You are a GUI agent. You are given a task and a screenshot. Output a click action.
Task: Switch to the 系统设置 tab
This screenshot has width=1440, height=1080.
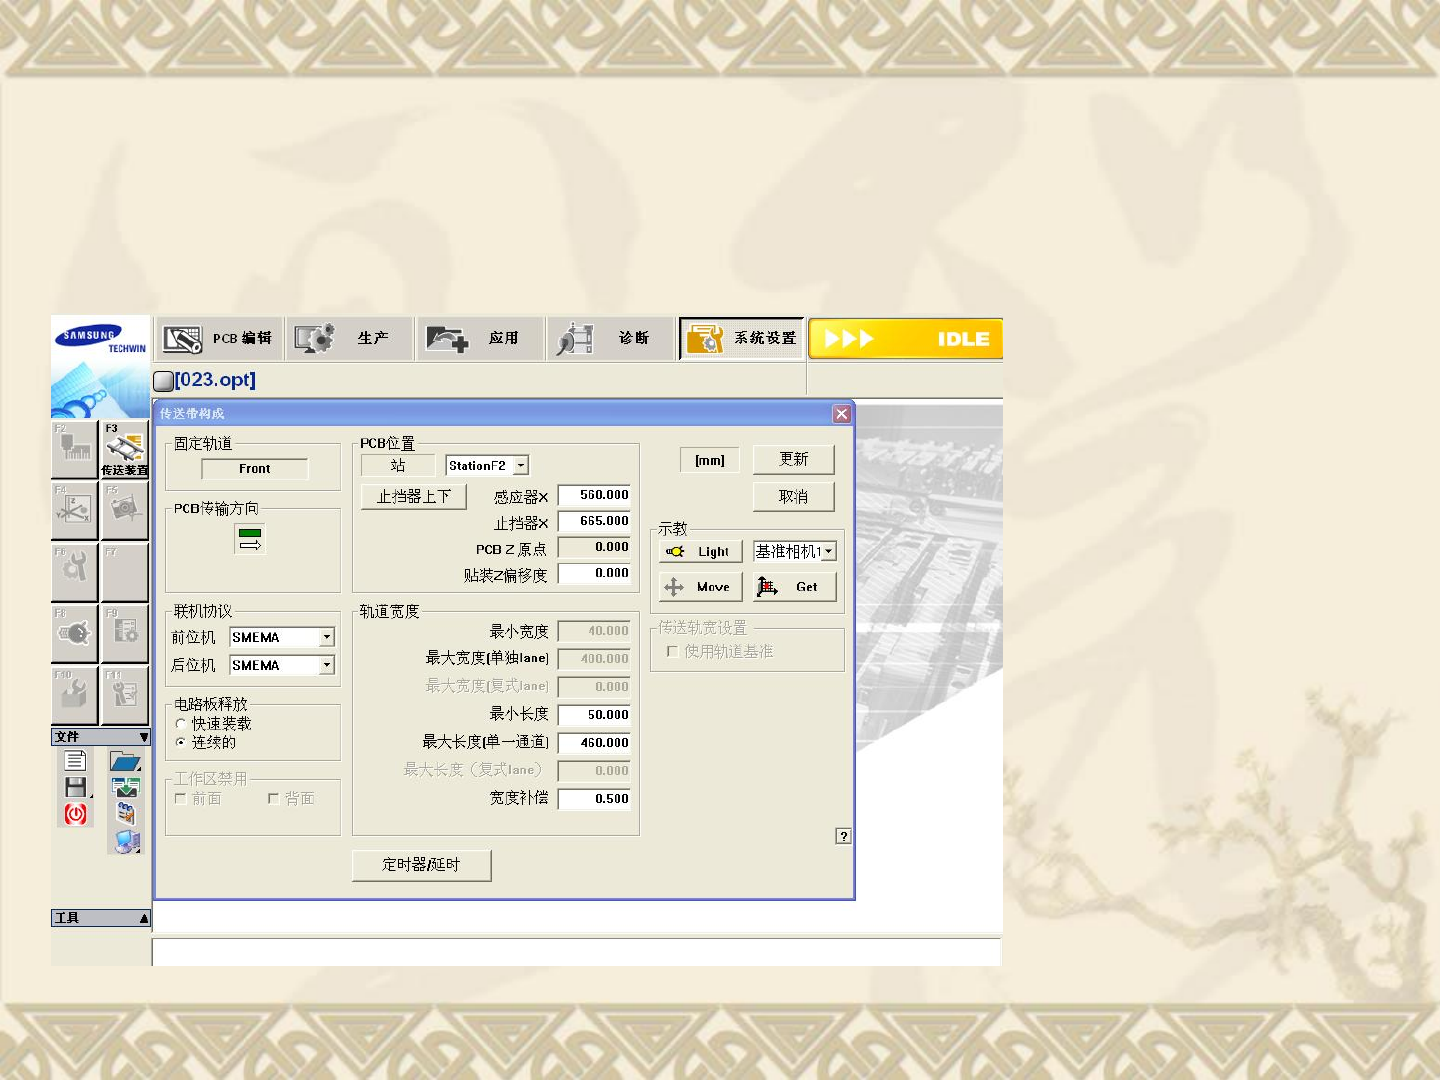coord(742,339)
